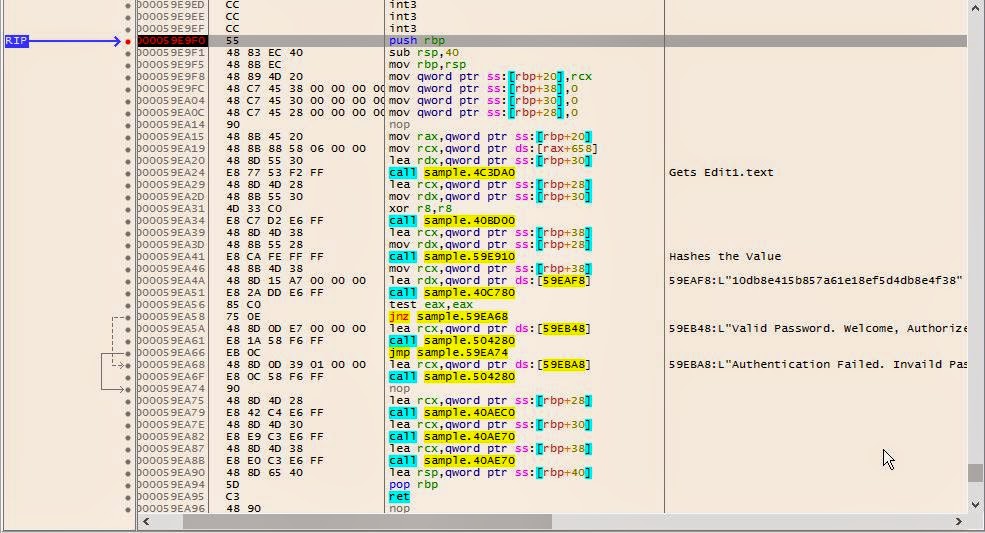Select the call sample.59E910 instruction
Screen dimensions: 985x533
(451, 257)
